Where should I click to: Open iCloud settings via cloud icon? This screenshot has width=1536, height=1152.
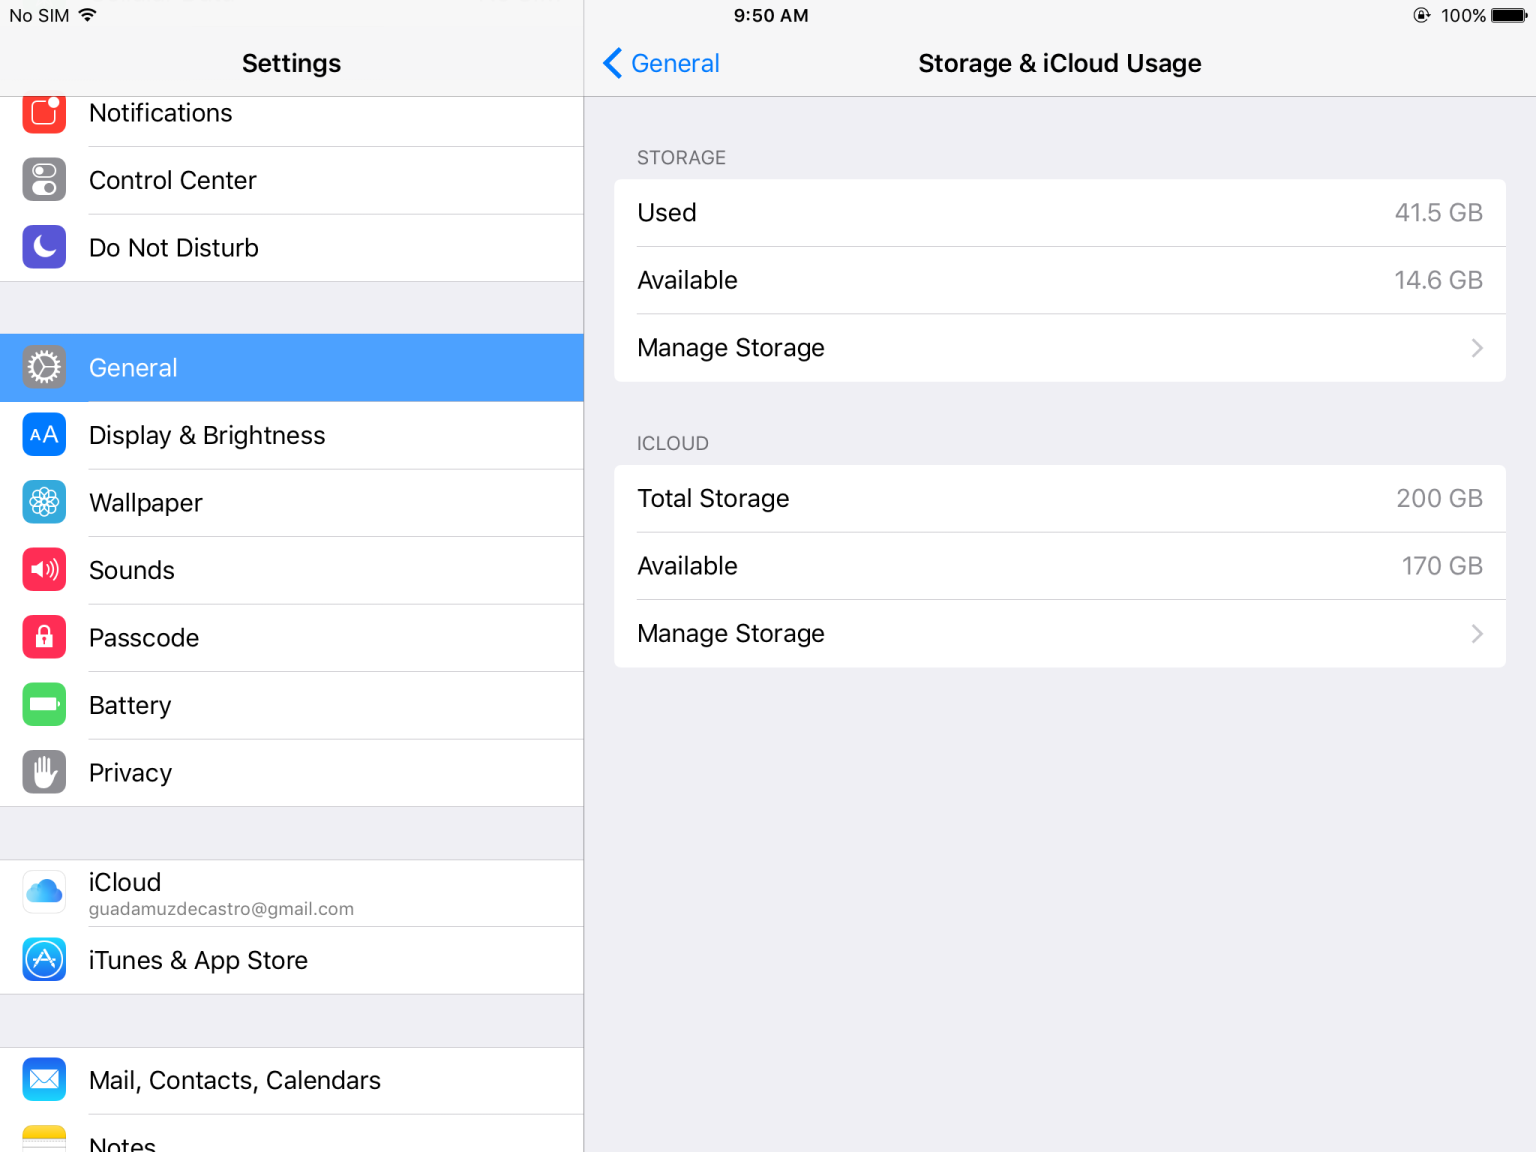(x=44, y=891)
